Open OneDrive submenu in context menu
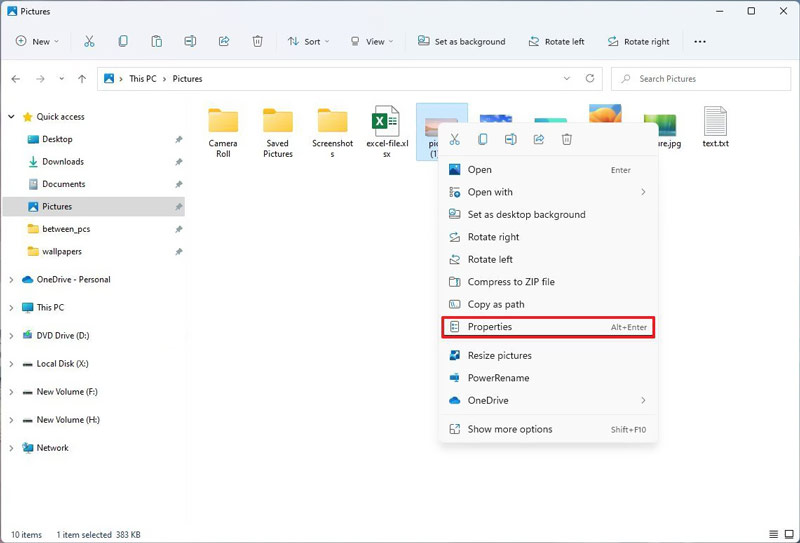Viewport: 800px width, 543px height. (x=548, y=401)
